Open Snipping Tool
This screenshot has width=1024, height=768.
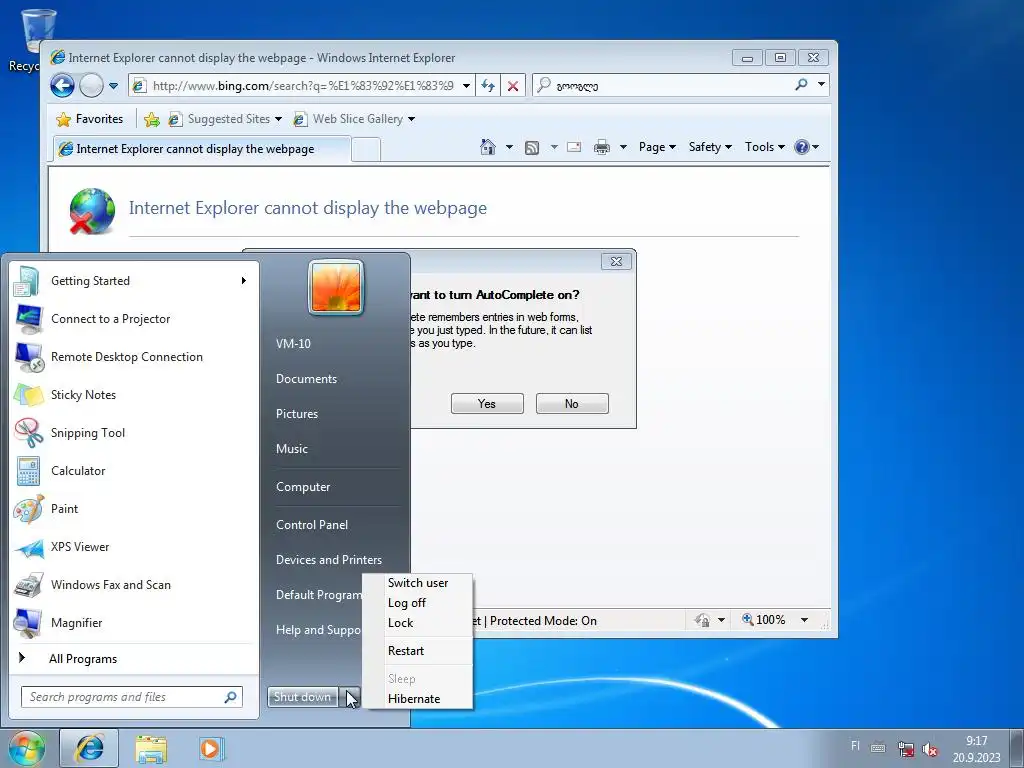[x=133, y=432]
